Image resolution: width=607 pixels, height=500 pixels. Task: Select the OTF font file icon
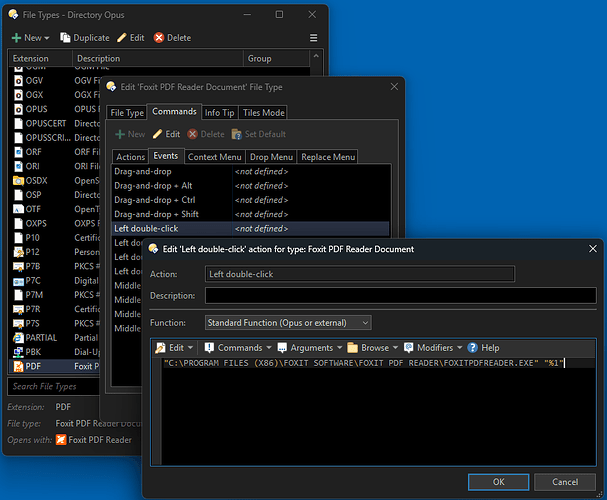pos(18,209)
